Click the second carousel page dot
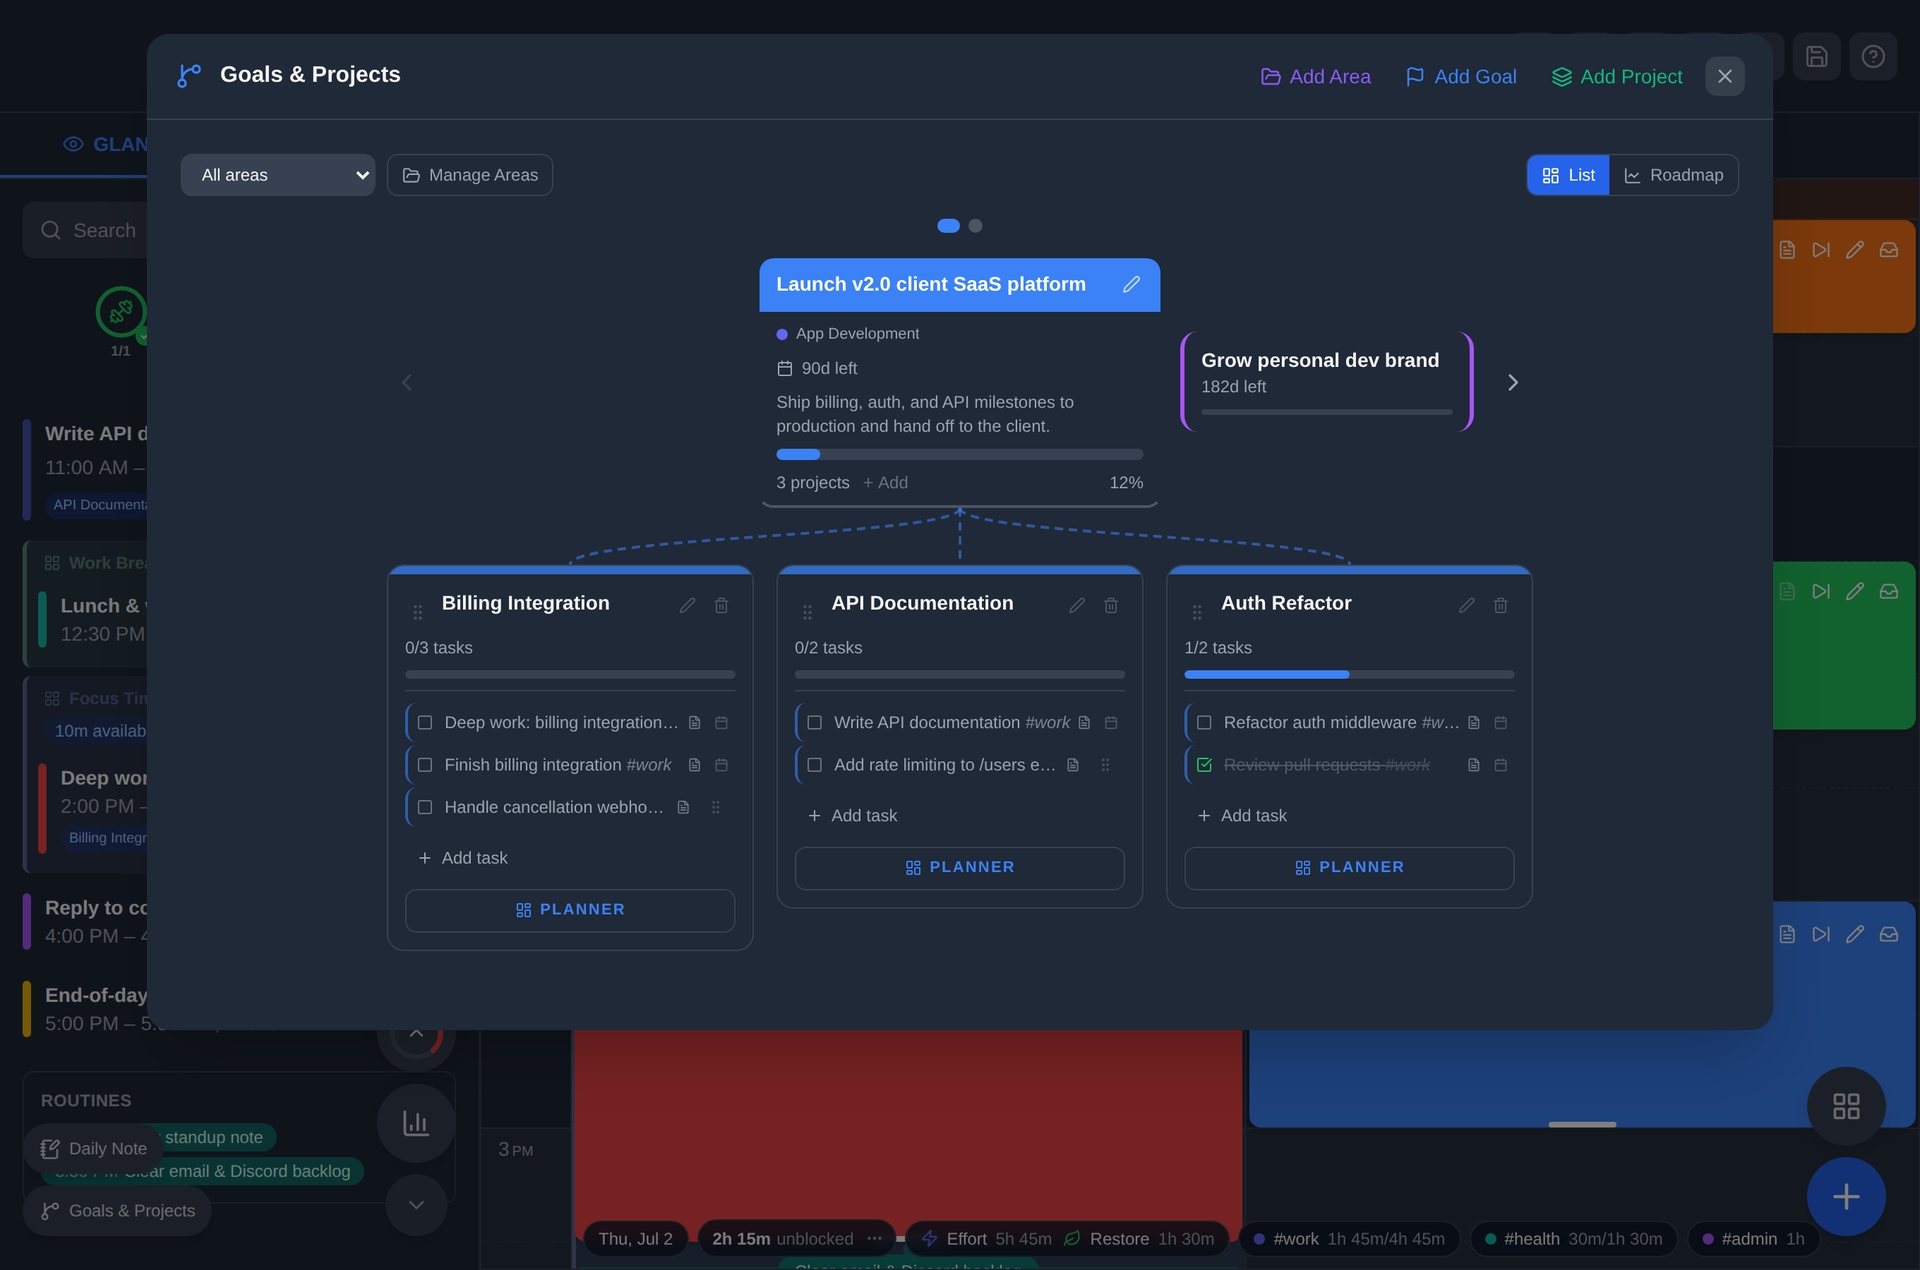The width and height of the screenshot is (1920, 1270). [x=976, y=226]
